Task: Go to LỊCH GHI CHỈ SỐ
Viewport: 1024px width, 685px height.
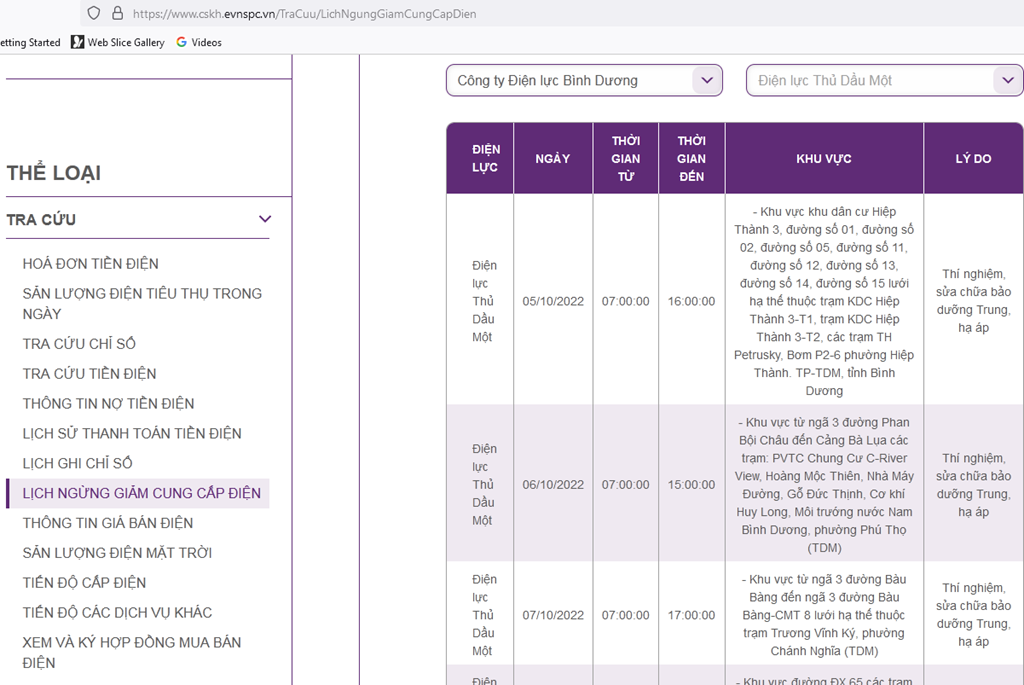Action: pyautogui.click(x=77, y=464)
